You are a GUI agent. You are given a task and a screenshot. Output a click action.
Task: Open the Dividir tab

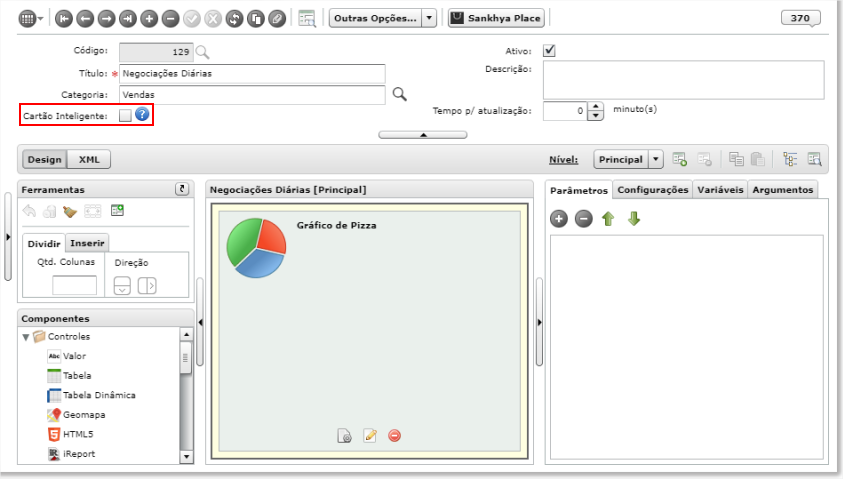pos(44,244)
